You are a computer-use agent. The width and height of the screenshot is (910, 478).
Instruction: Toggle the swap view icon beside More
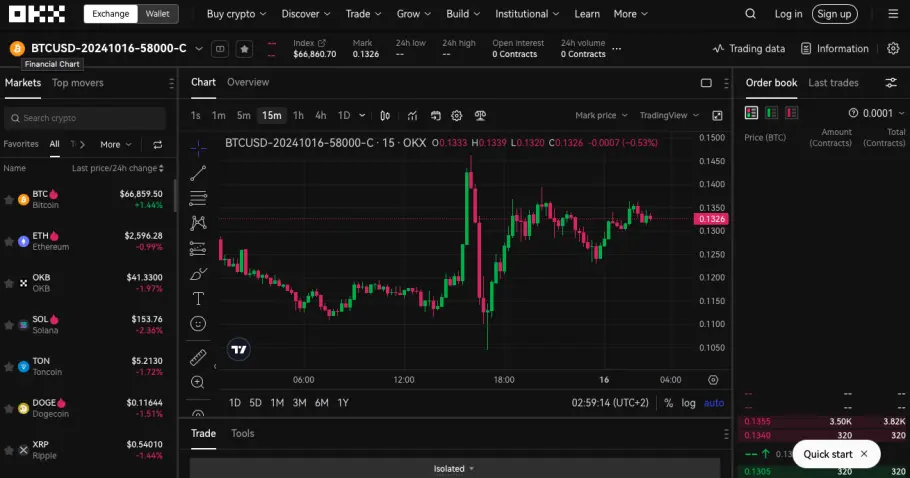coord(157,144)
